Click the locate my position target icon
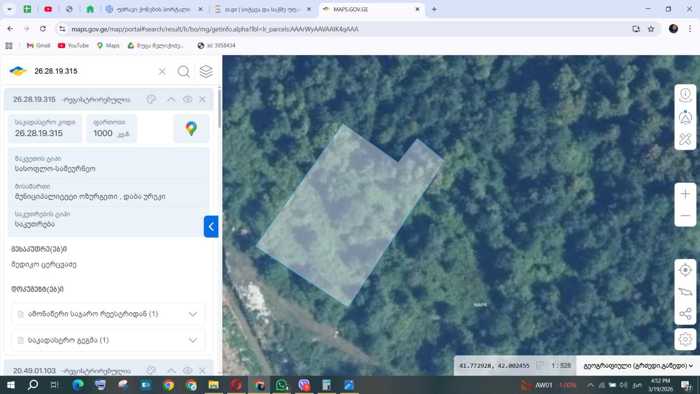The image size is (700, 394). tap(685, 270)
